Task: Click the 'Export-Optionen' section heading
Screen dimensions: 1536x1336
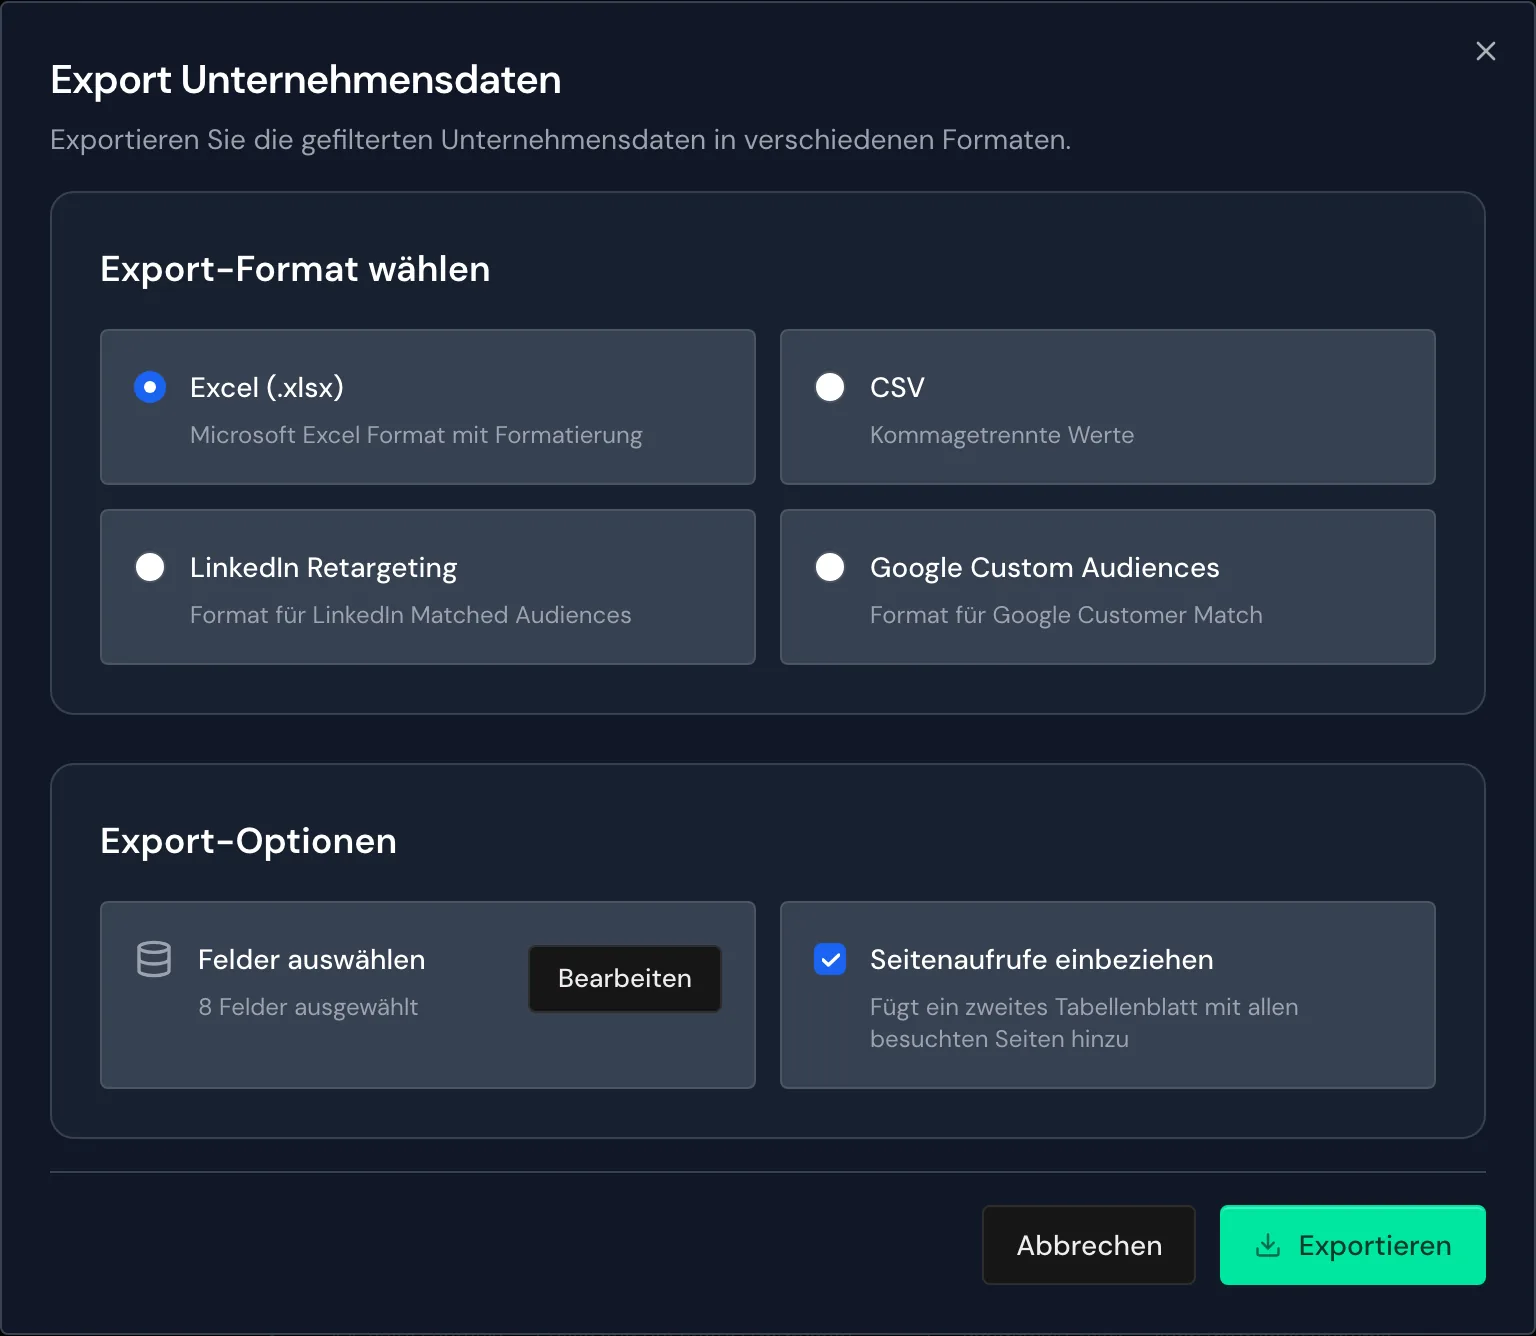Action: pyautogui.click(x=248, y=841)
